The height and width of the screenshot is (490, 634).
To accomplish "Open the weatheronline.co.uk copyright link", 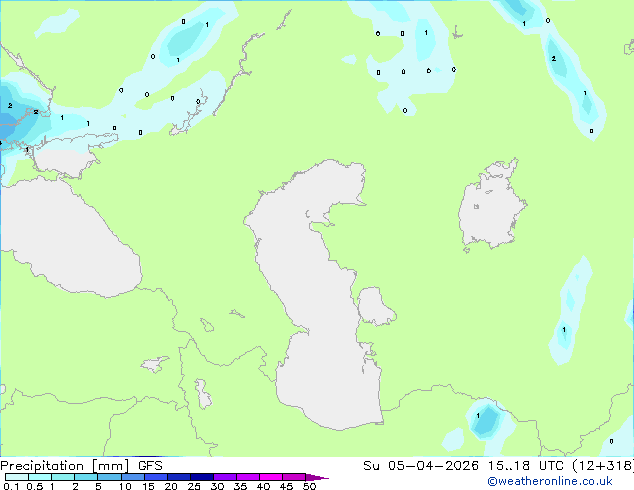I will [550, 481].
